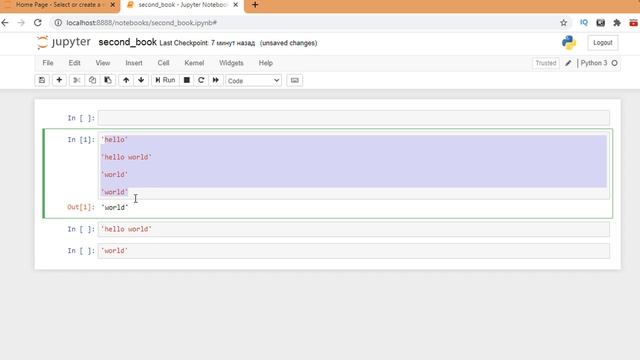
Task: Go forward in browser history
Action: pyautogui.click(x=21, y=23)
